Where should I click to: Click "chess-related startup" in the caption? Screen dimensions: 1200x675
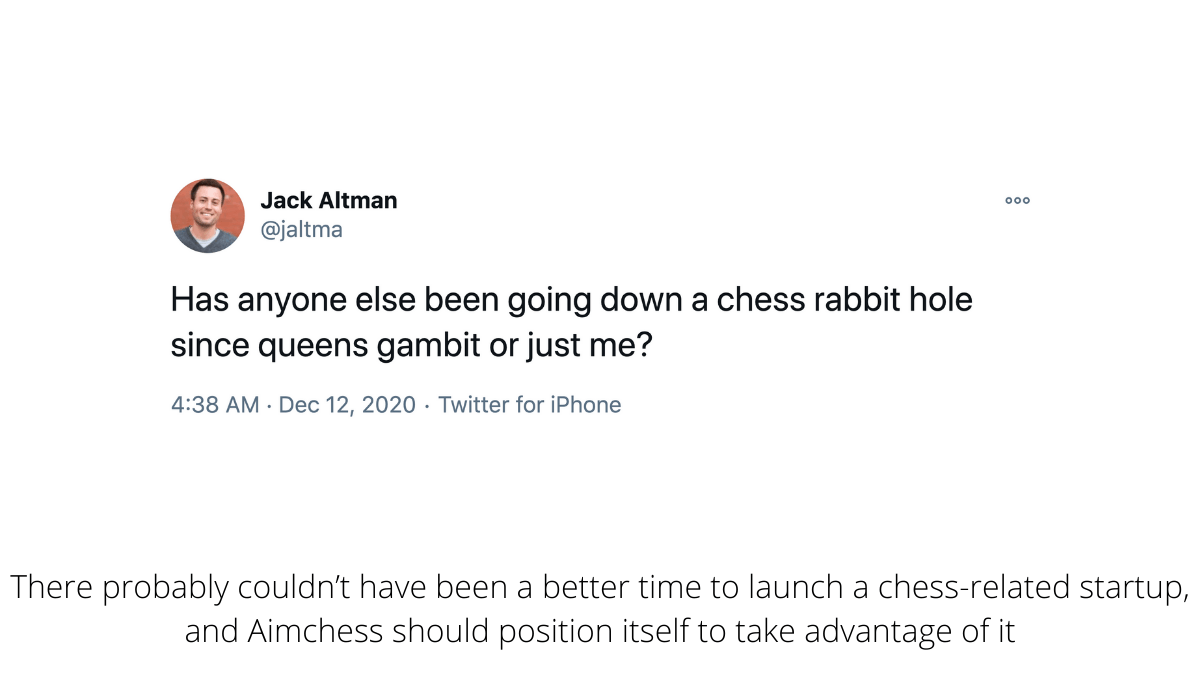[x=1033, y=587]
